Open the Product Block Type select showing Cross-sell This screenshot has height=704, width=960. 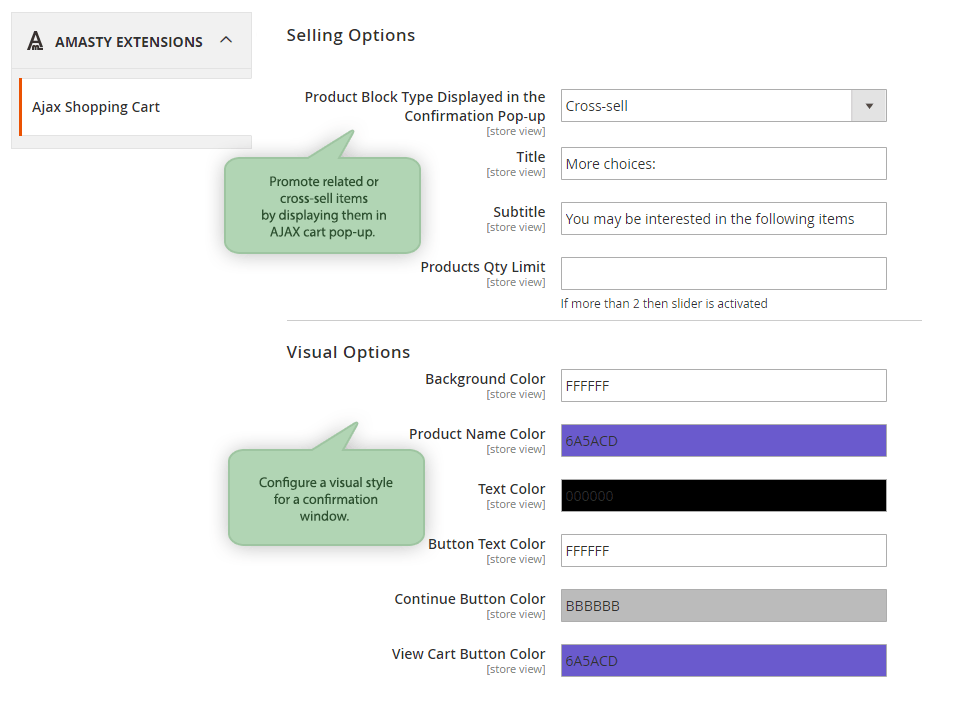[x=706, y=106]
